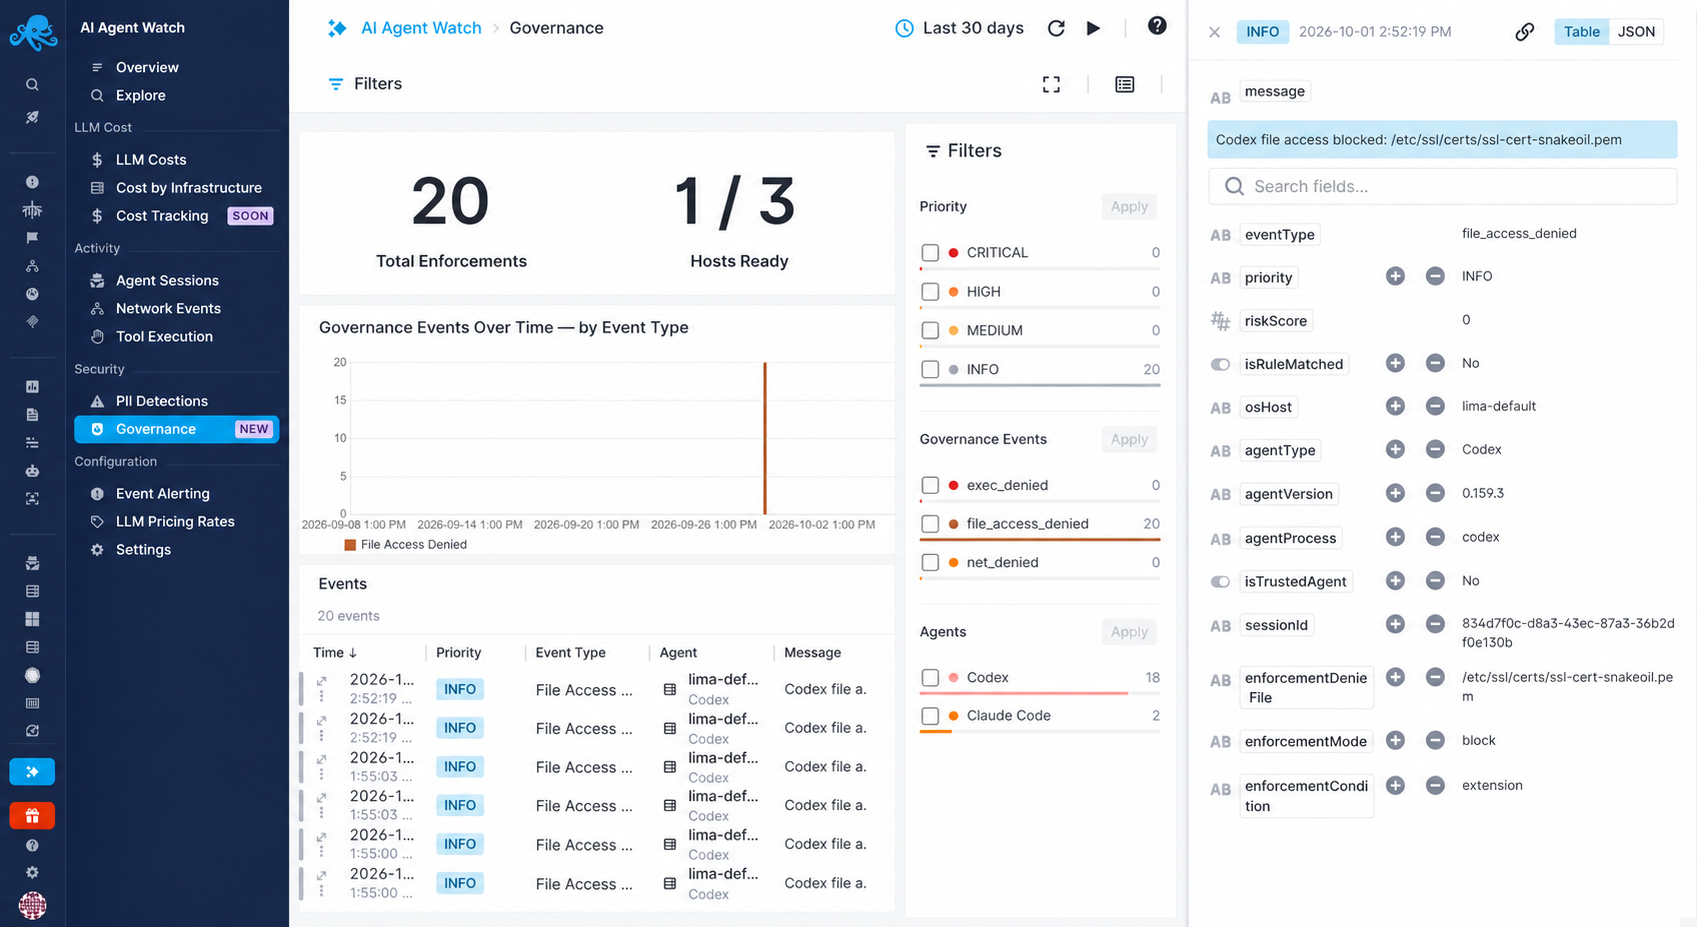Expand the Filters bar at the top
Screen dimensions: 1697x927
[x=365, y=84]
